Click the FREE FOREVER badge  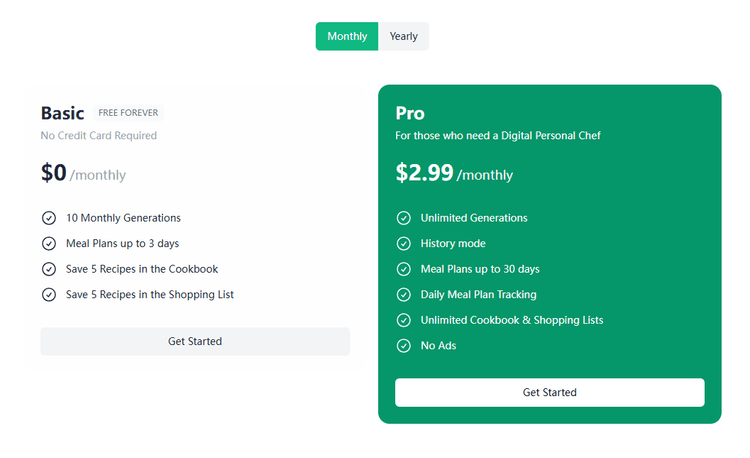(x=128, y=113)
